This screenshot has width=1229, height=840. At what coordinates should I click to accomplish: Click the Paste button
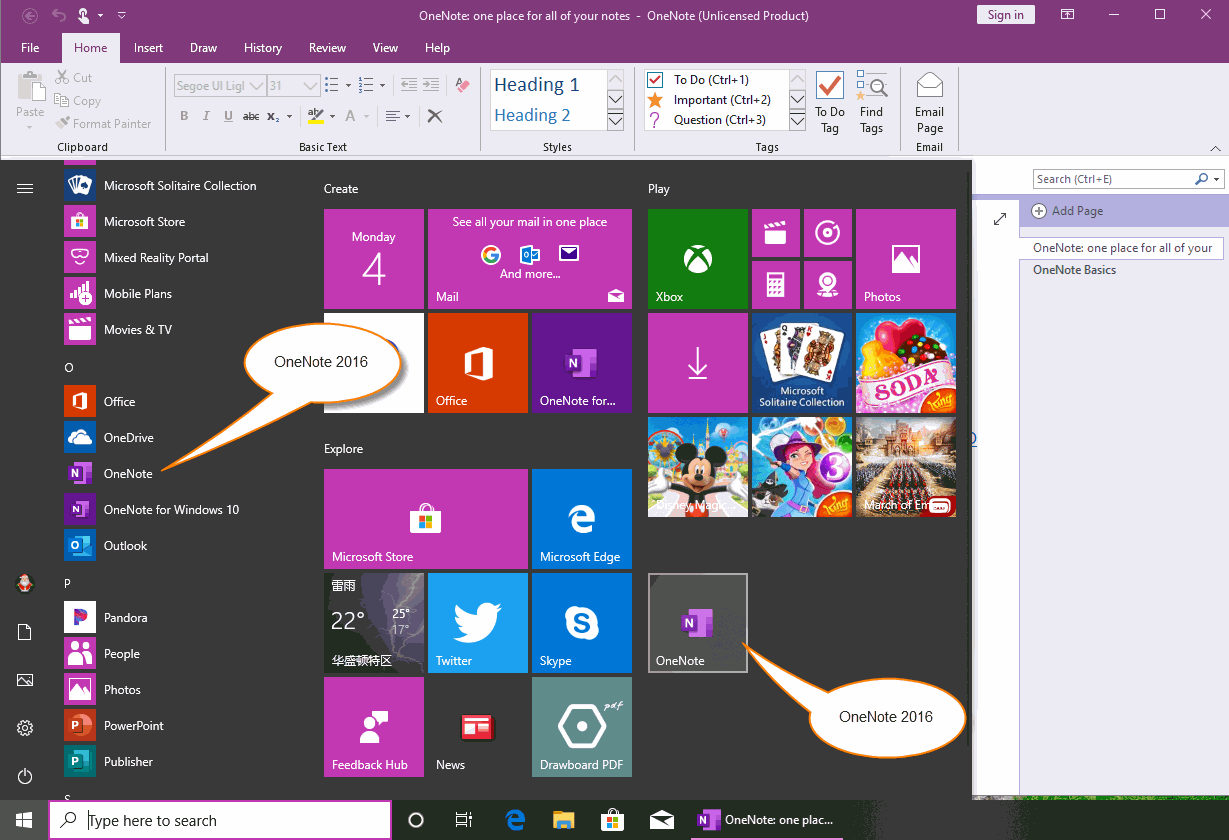pos(30,98)
